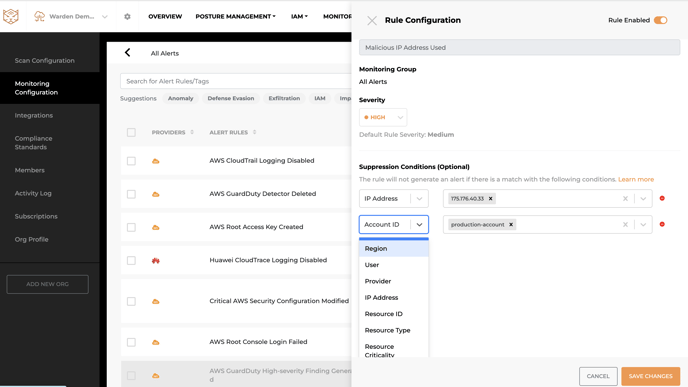Delete the Account ID suppression condition
The height and width of the screenshot is (387, 688).
tap(662, 224)
